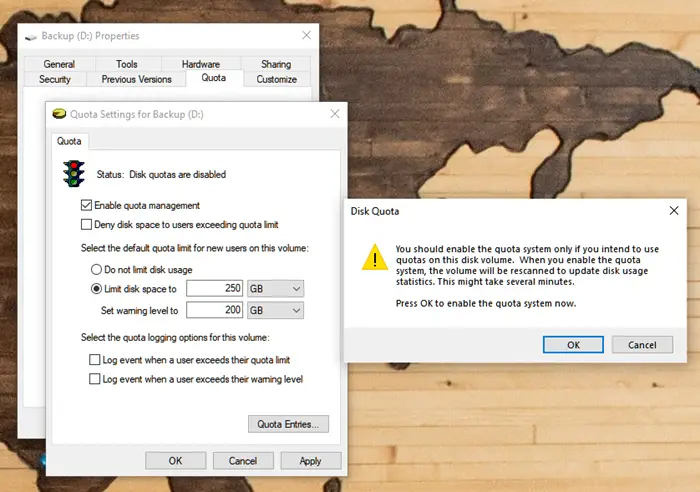Click Cancel in Quota Settings window
The image size is (700, 492).
[243, 461]
